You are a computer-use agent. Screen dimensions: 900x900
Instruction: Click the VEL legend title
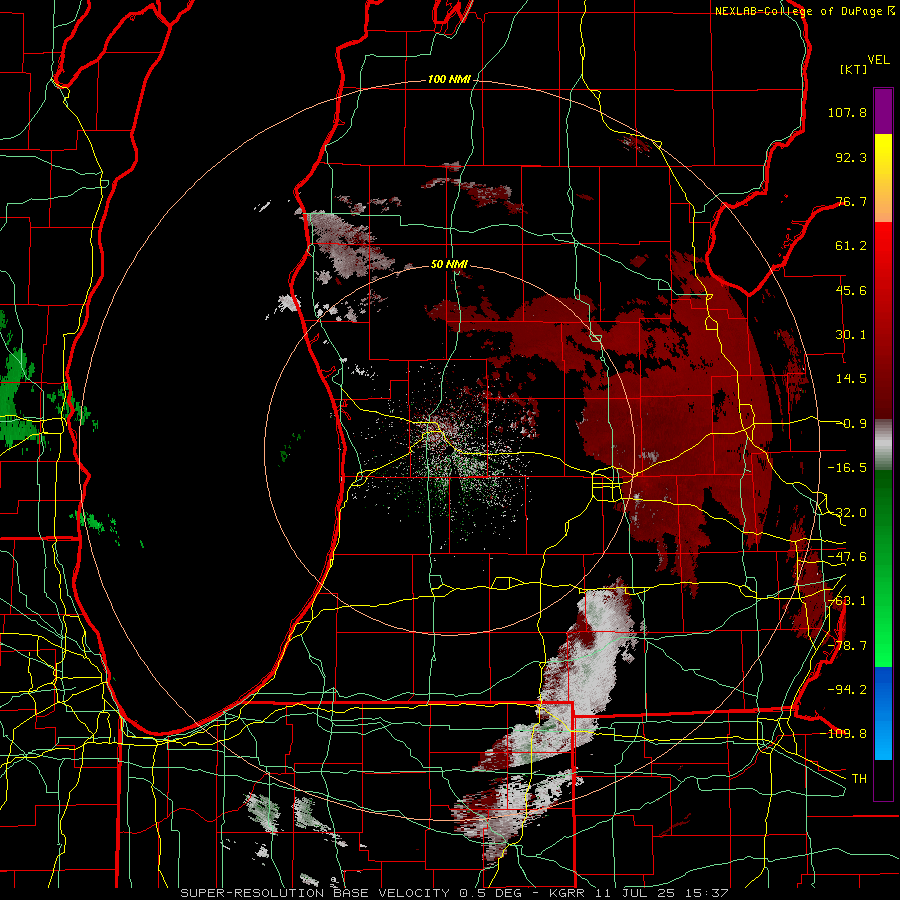(878, 60)
